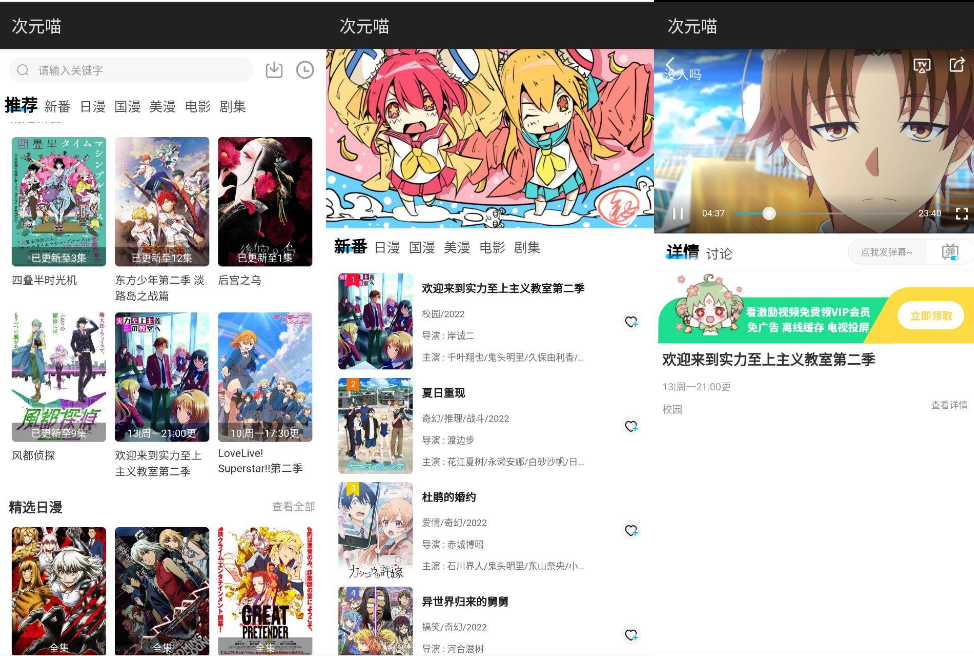Click 查看全部 link for 精选日漫
Viewport: 974px width, 656px height.
pyautogui.click(x=293, y=507)
